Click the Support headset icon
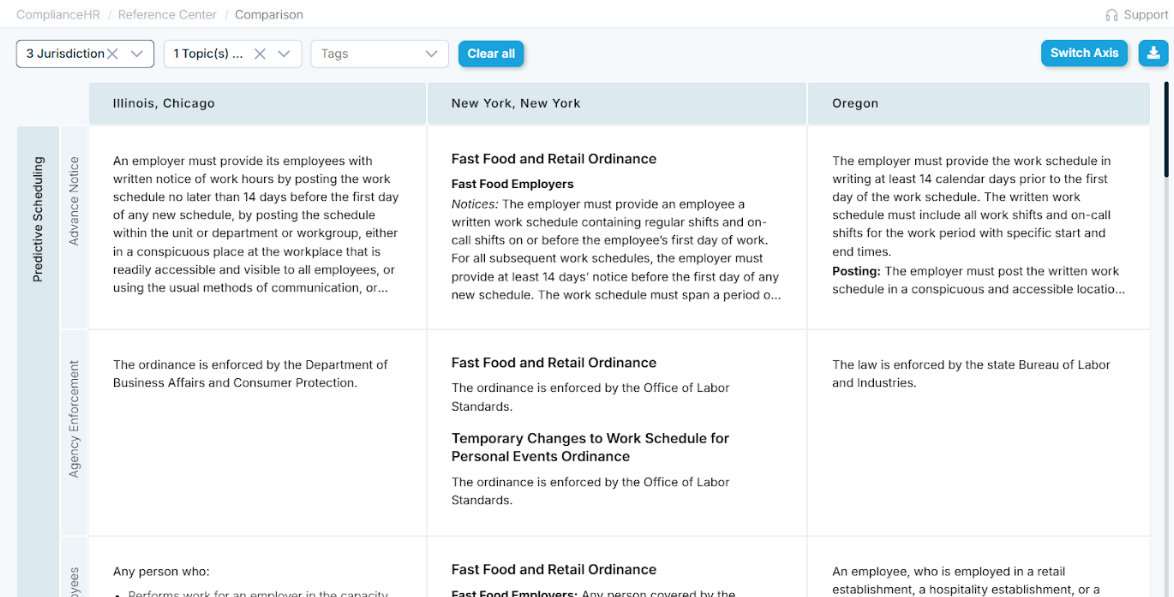 [1111, 15]
